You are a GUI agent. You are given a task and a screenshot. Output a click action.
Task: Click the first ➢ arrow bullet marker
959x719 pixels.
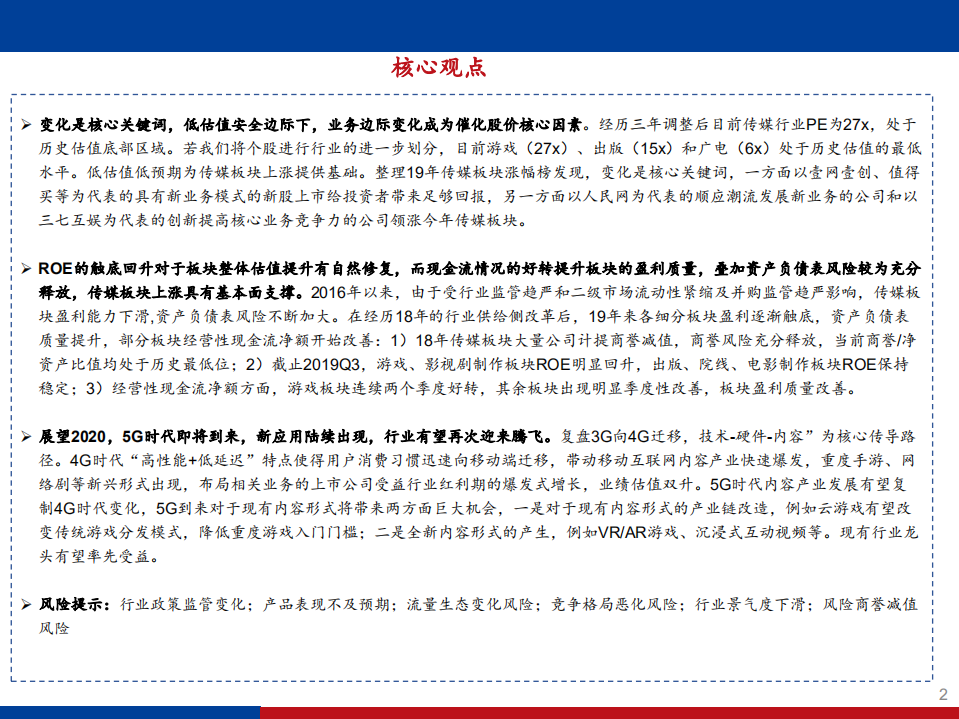point(25,125)
